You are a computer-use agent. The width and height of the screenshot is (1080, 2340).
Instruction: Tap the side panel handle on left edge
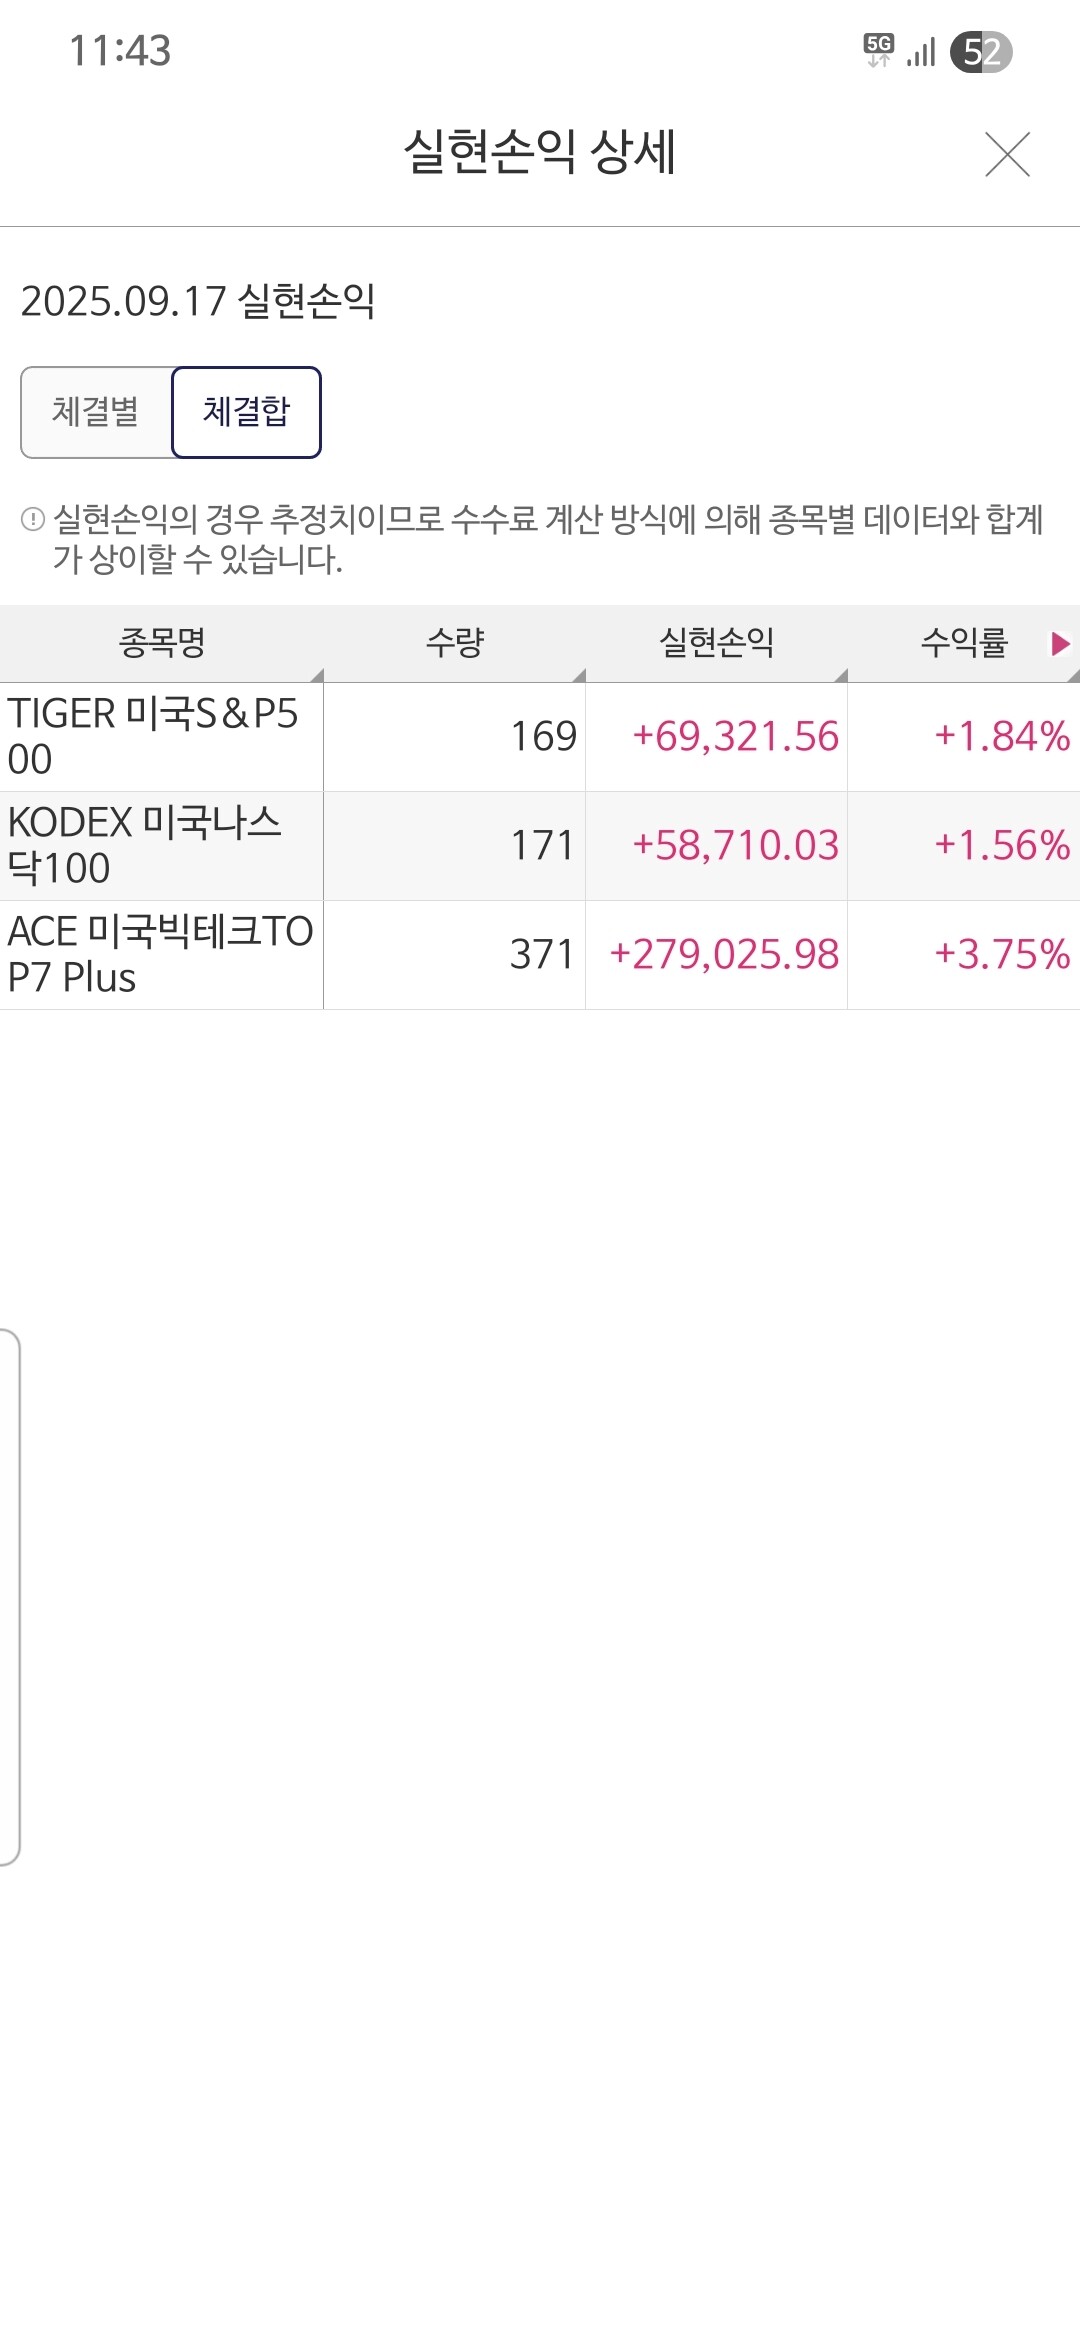[x=10, y=1597]
